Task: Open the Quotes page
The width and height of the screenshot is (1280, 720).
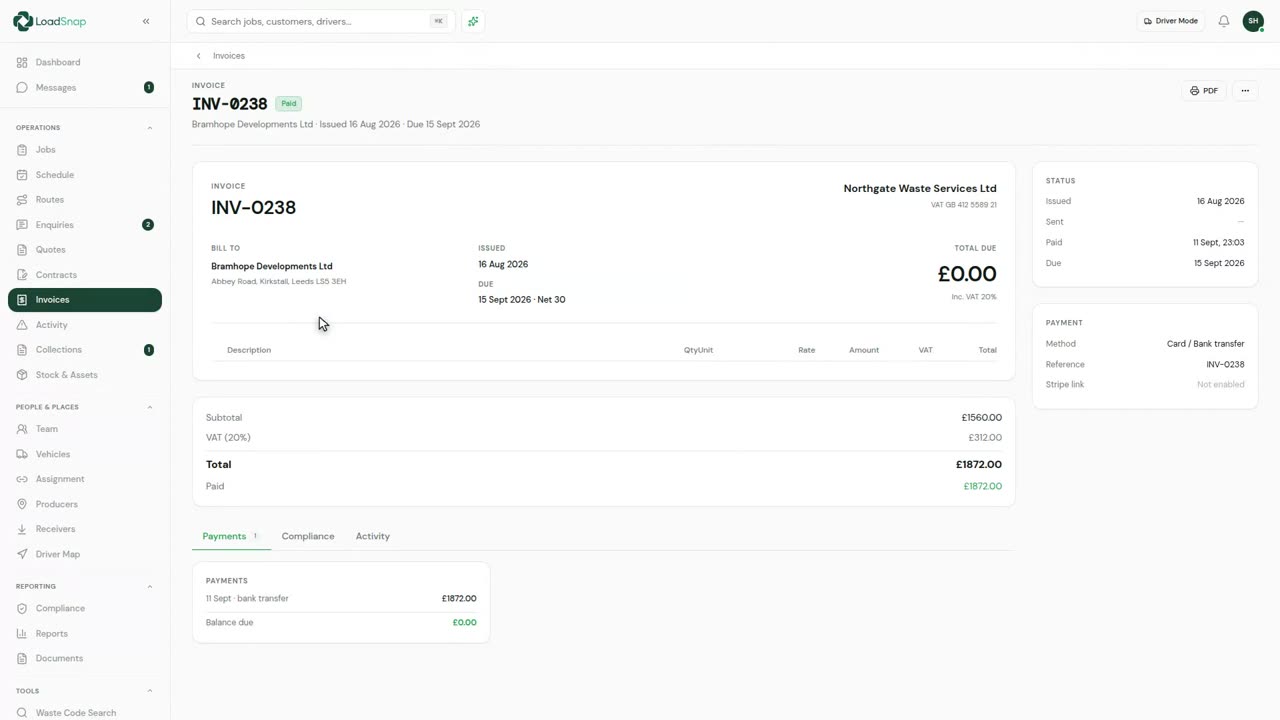Action: [x=85, y=250]
